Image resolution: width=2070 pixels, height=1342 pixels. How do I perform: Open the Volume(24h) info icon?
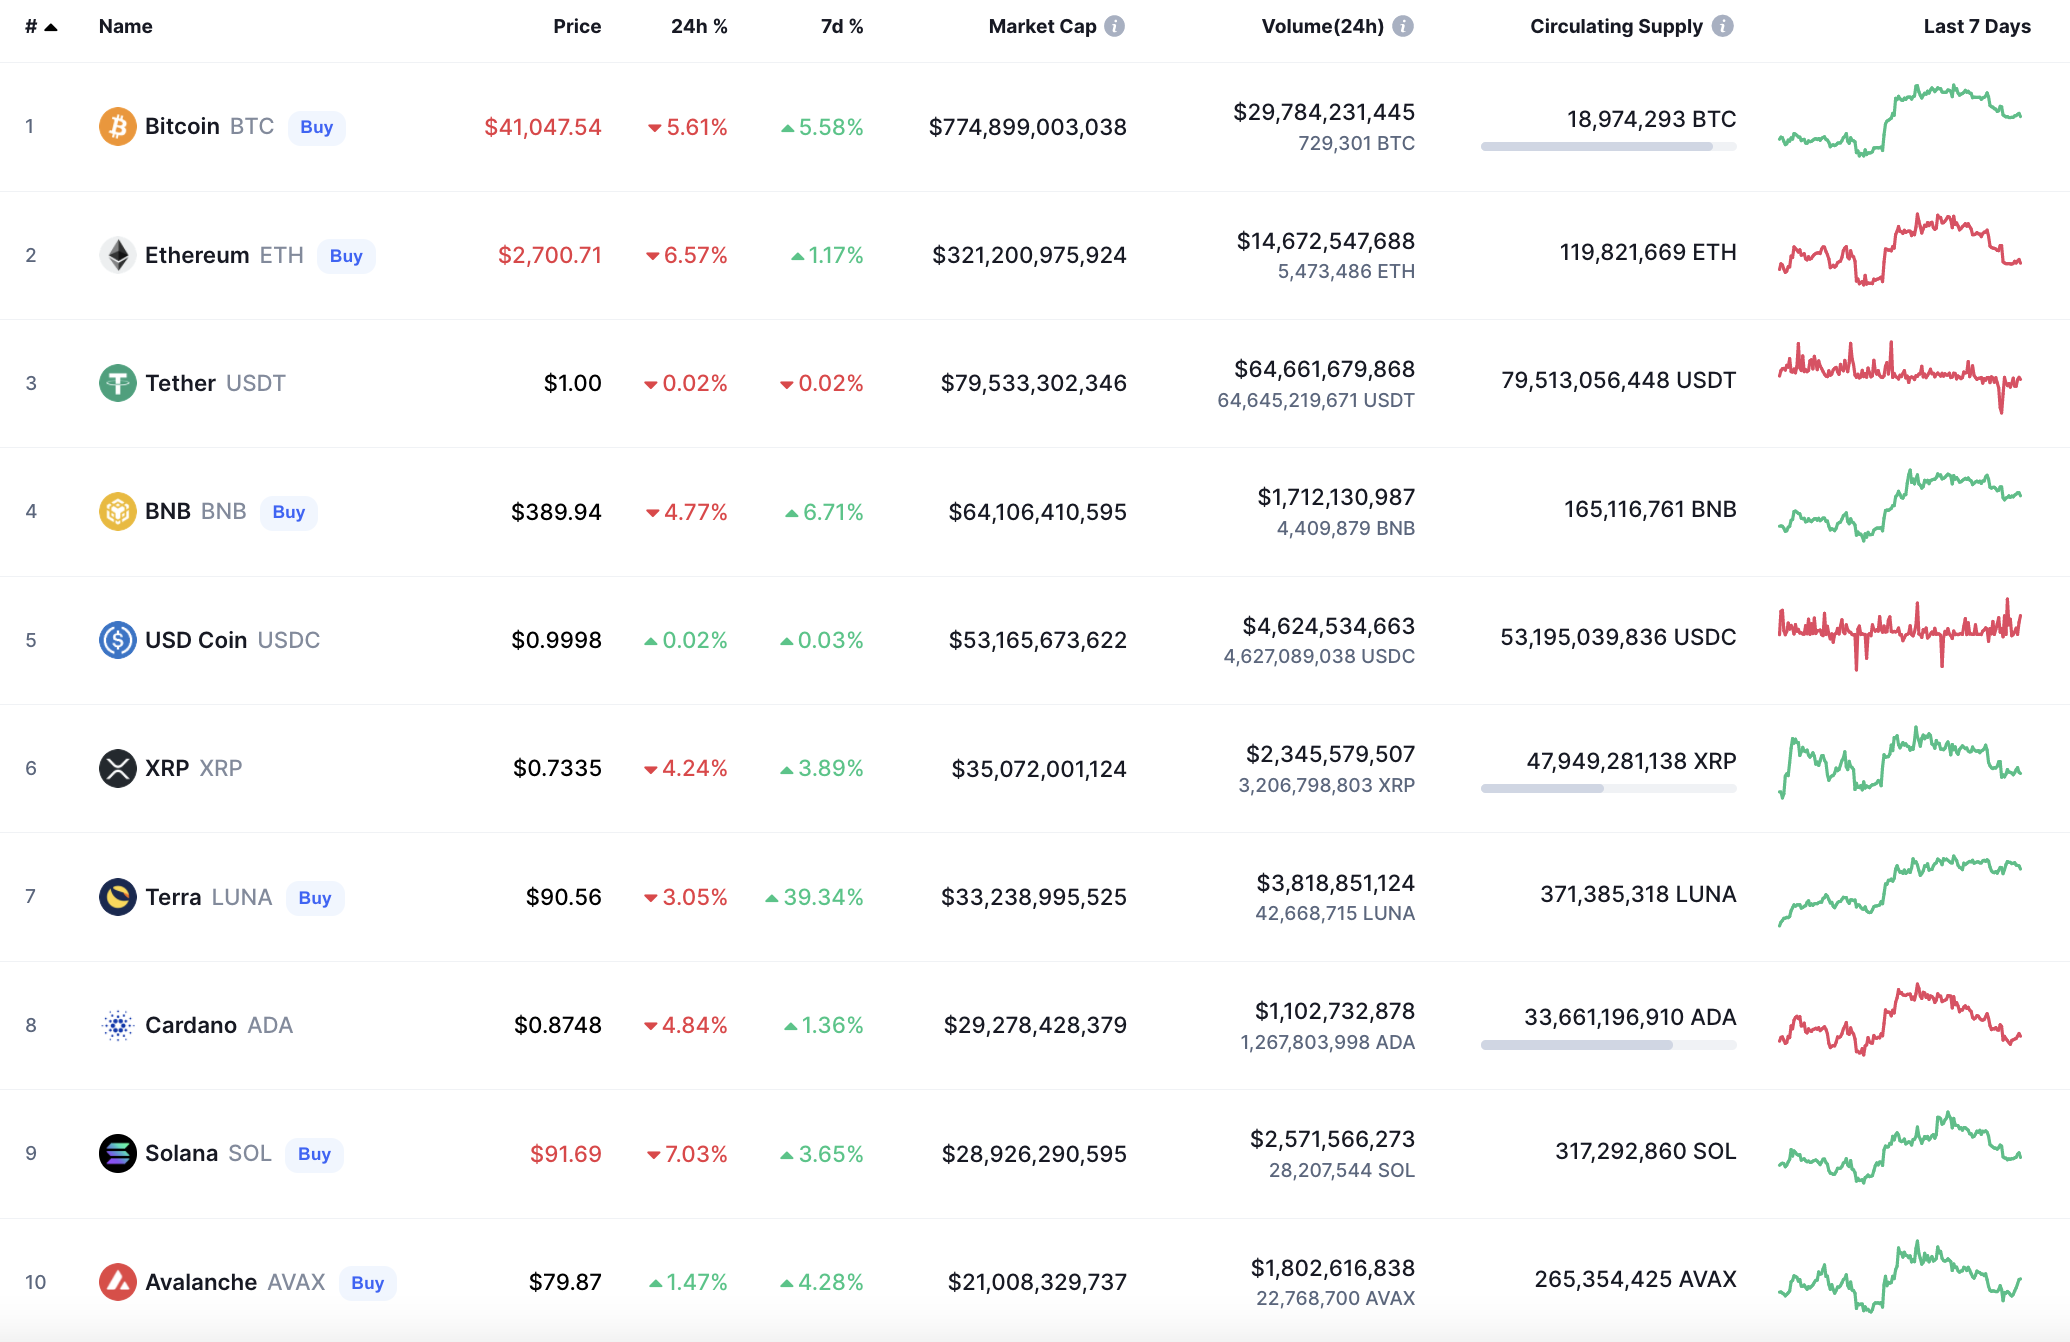(1402, 27)
